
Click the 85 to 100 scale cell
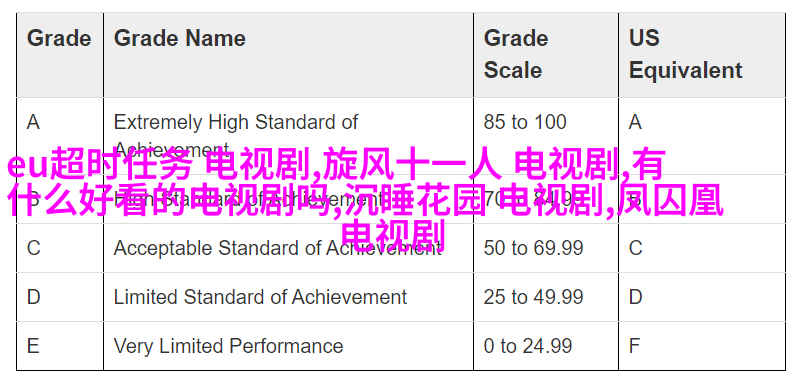[546, 136]
